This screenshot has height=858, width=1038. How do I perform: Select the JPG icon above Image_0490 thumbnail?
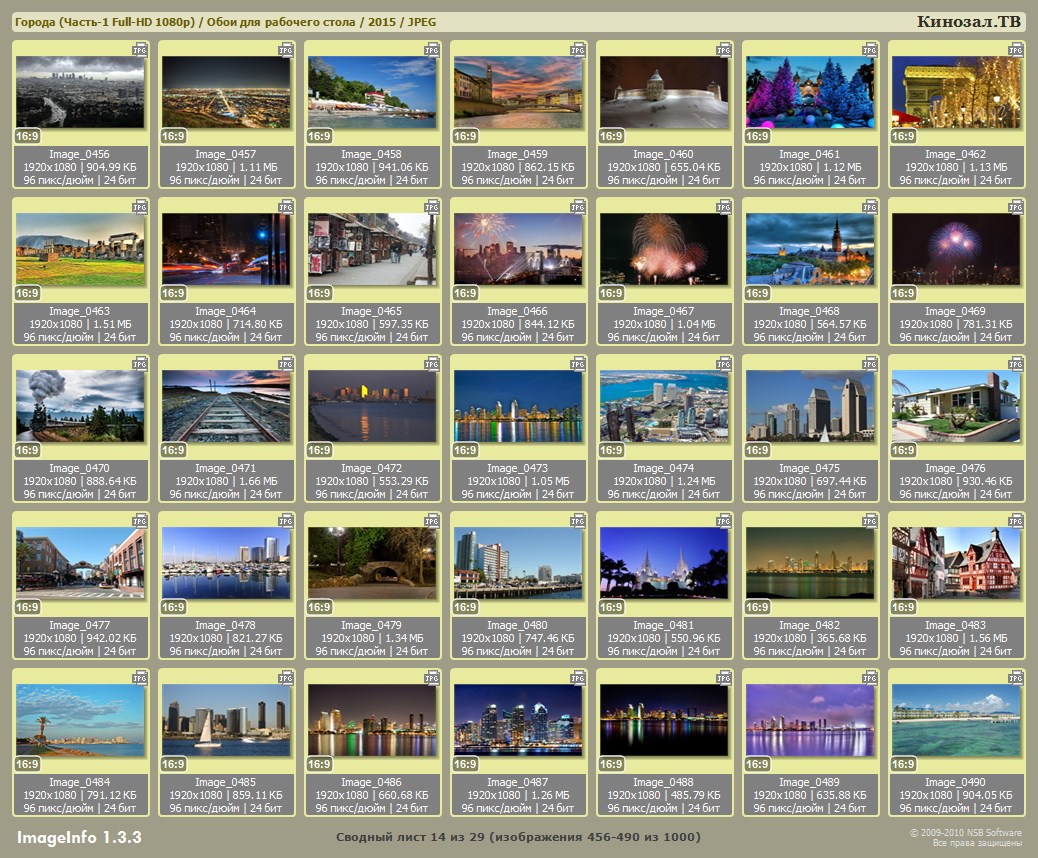(x=1015, y=676)
